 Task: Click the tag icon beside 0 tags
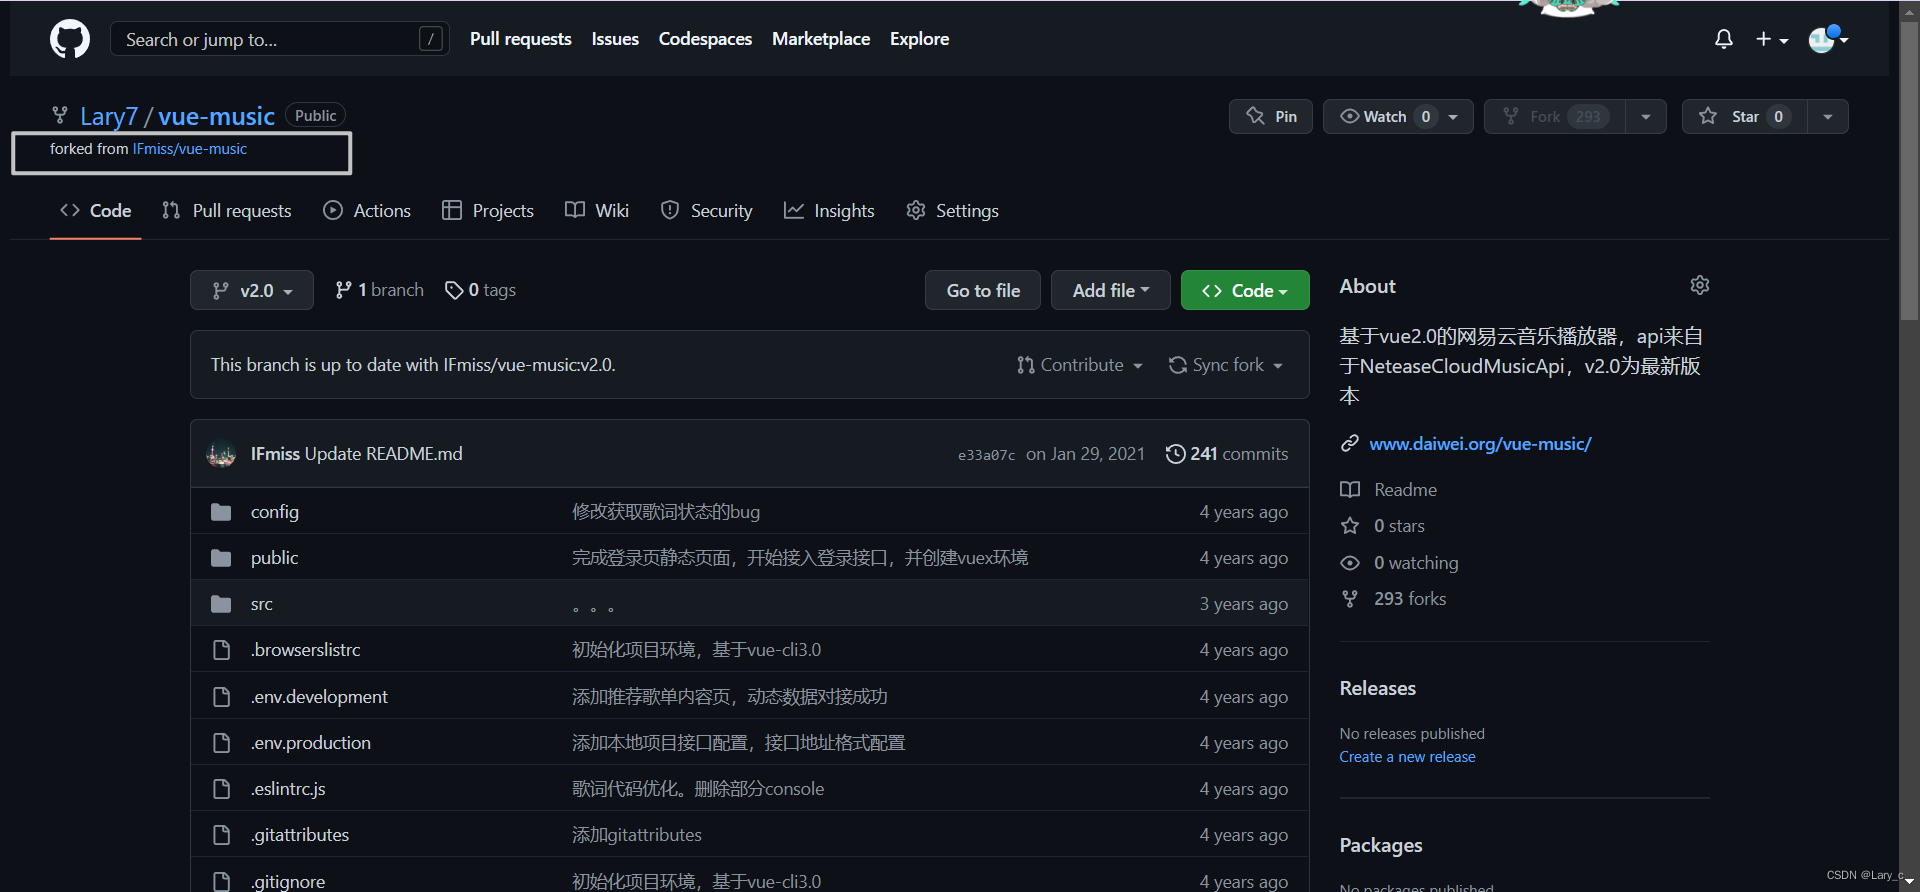[x=454, y=290]
